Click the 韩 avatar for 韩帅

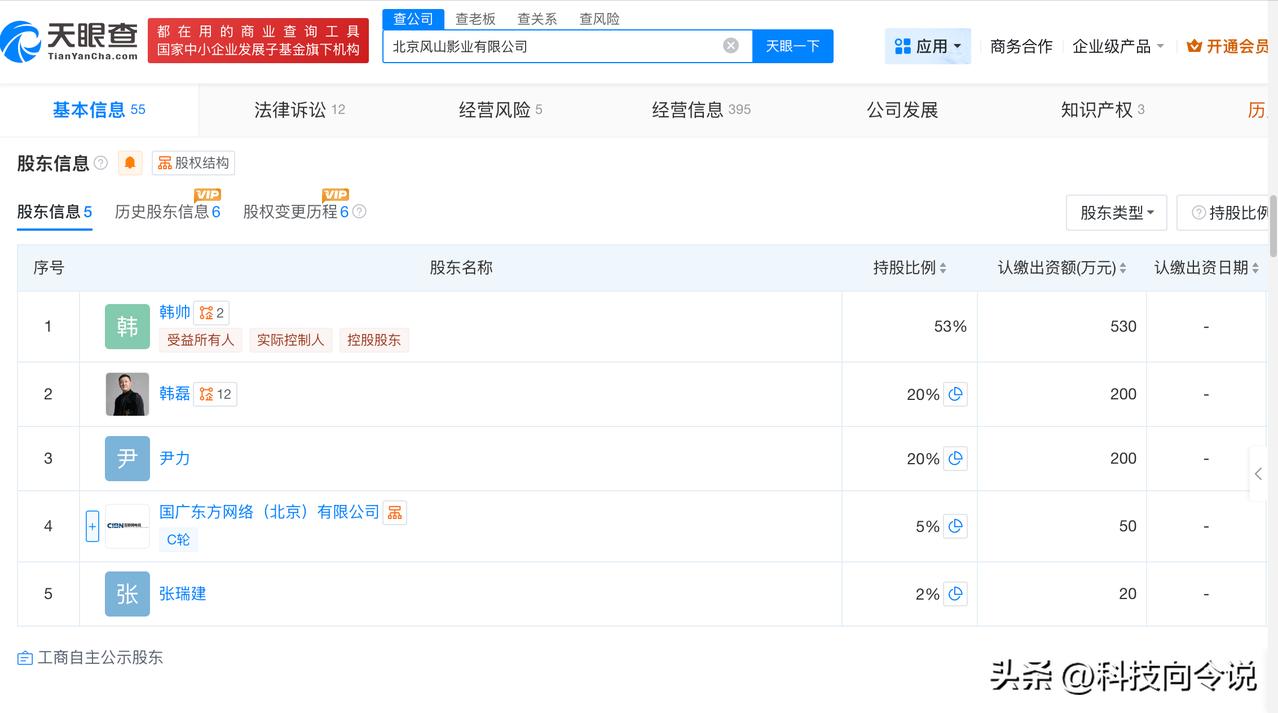127,326
